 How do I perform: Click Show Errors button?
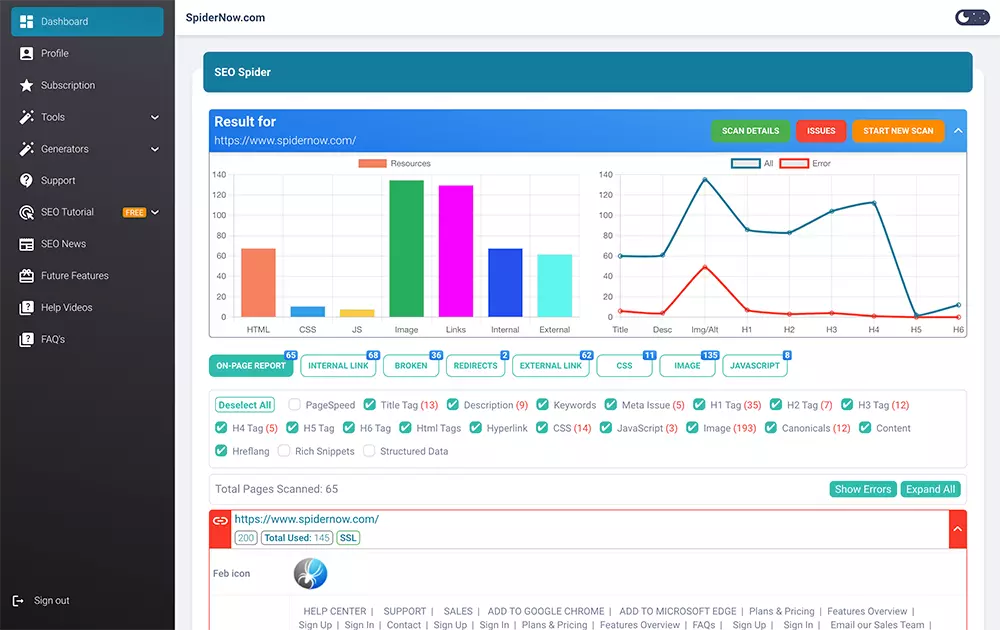pyautogui.click(x=863, y=489)
